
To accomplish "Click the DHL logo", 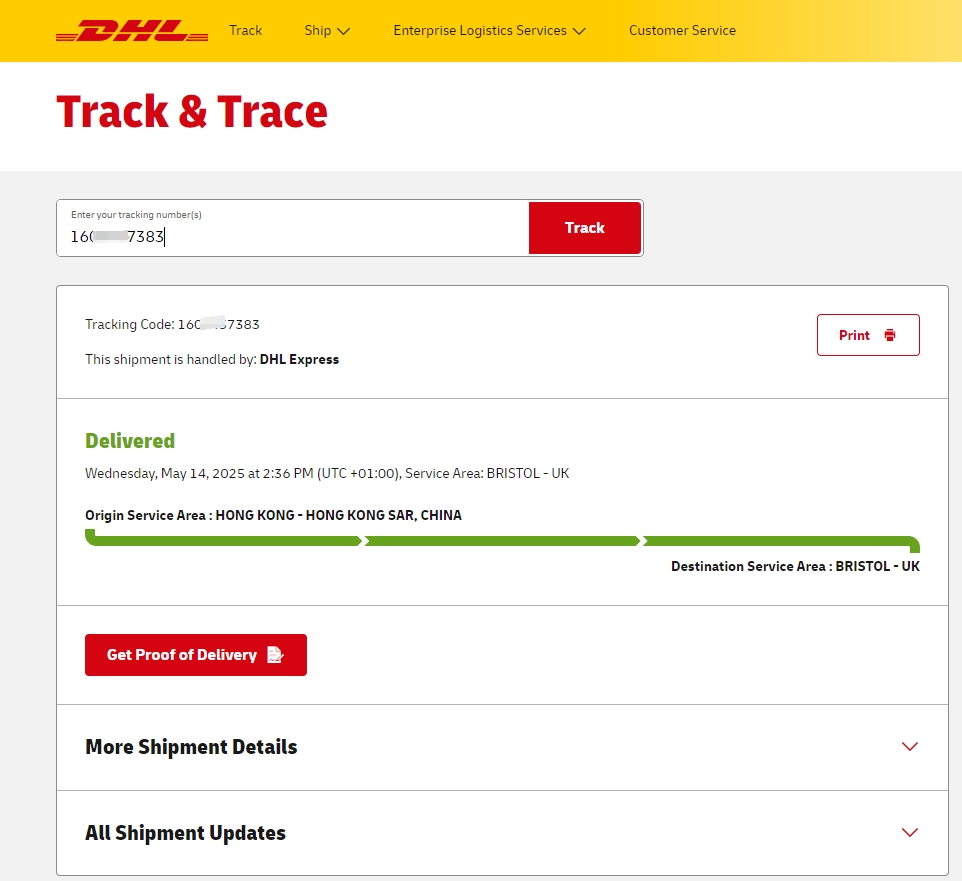I will [x=132, y=31].
